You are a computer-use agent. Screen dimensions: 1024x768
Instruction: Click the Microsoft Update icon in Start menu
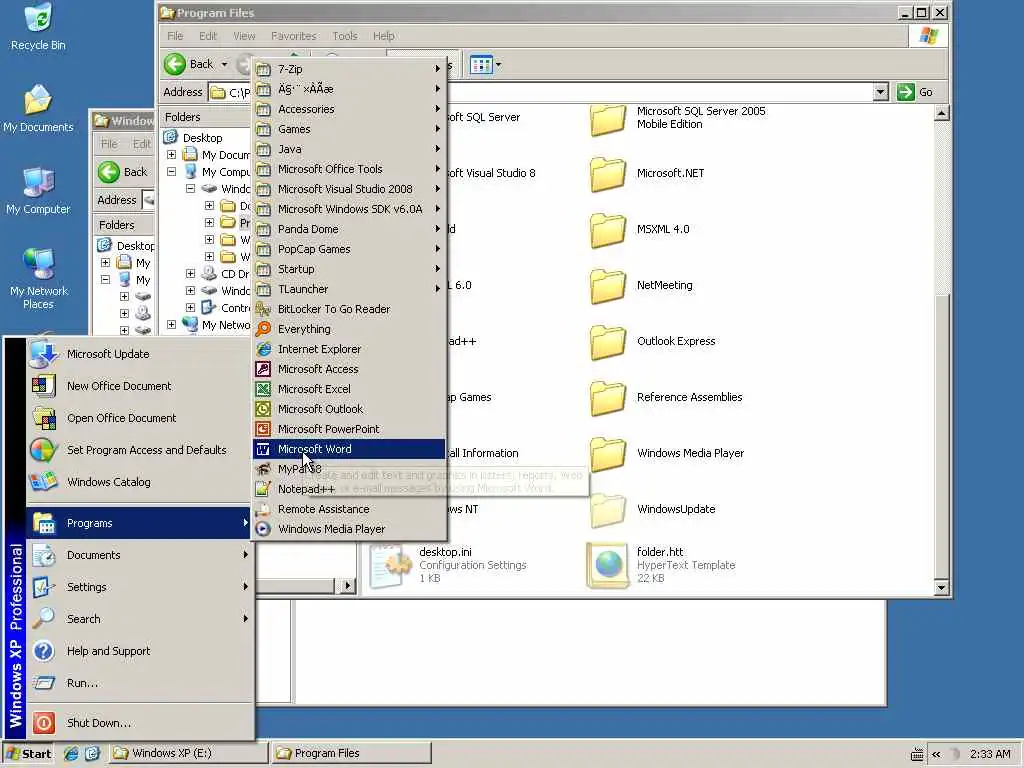[x=43, y=354]
